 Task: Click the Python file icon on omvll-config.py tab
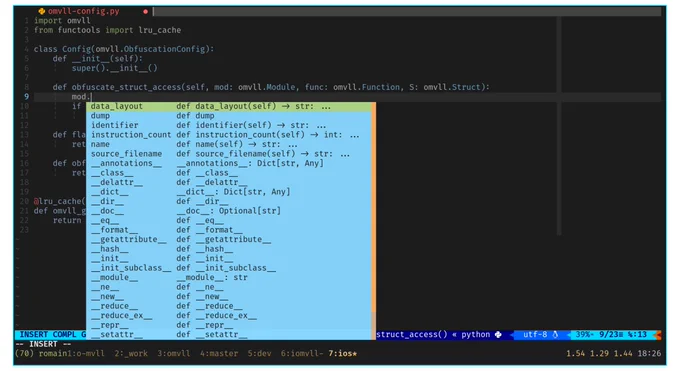41,11
